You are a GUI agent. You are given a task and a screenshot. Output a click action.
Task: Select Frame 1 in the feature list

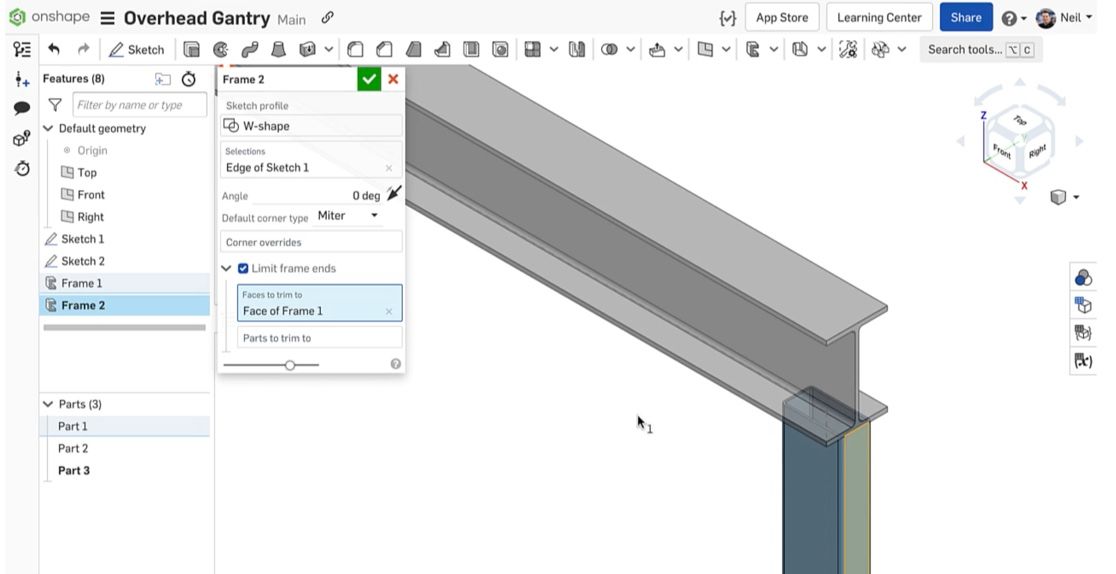81,283
